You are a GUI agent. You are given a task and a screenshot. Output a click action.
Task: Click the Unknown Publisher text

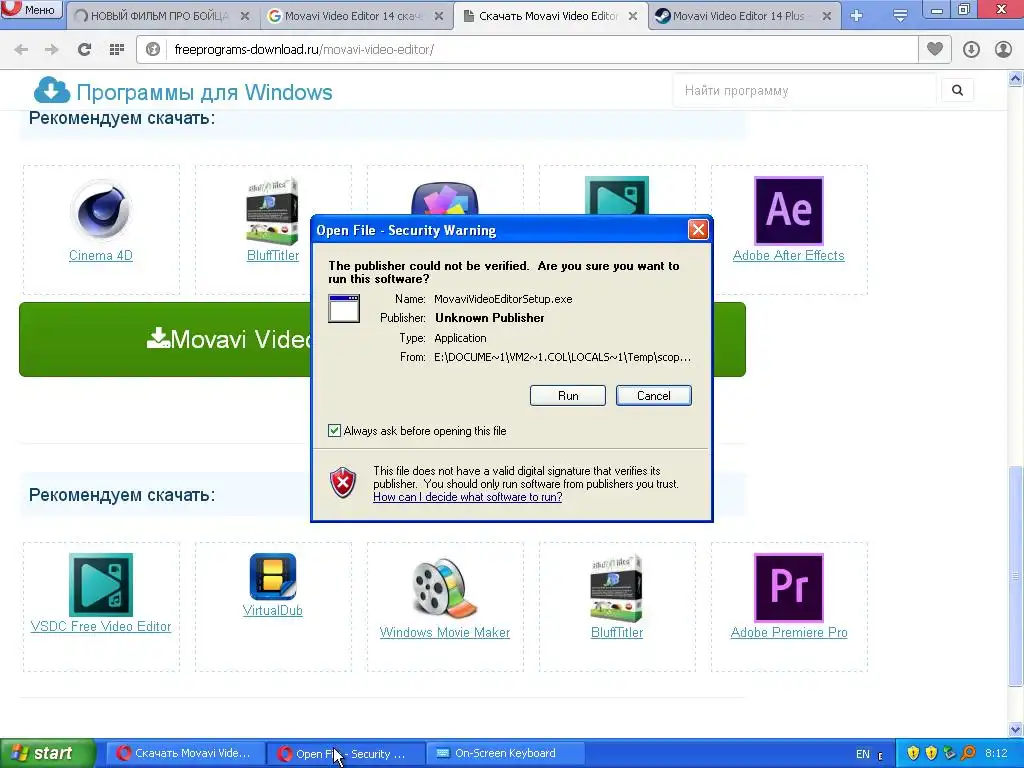[x=490, y=318]
